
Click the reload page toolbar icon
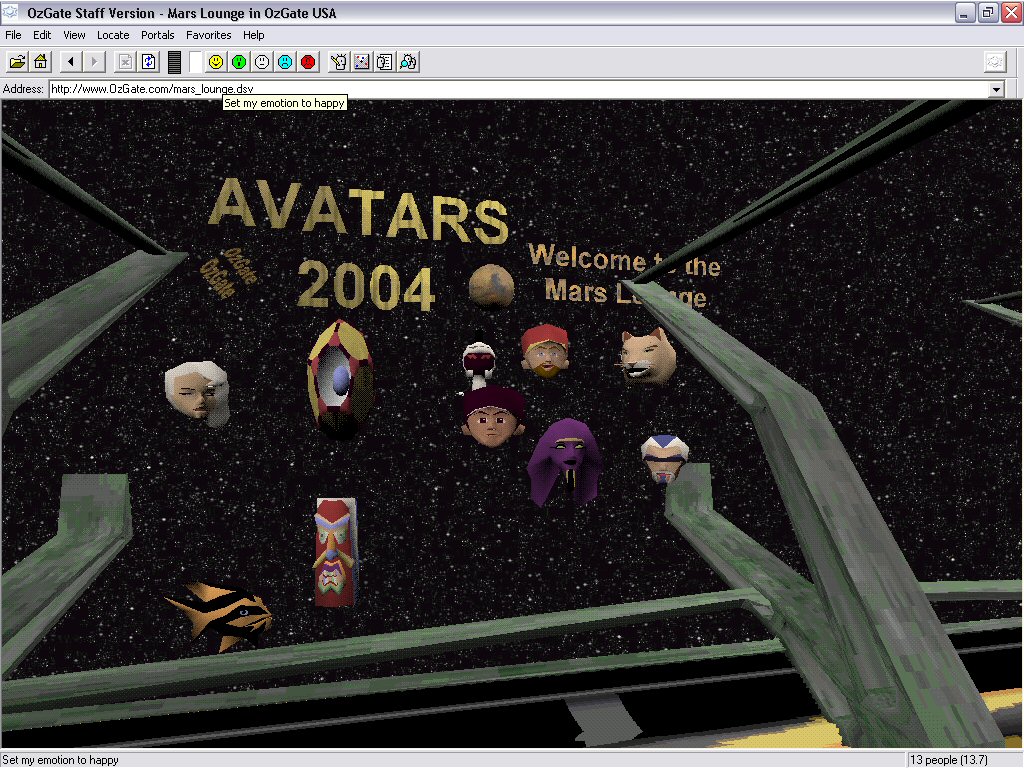pyautogui.click(x=149, y=62)
